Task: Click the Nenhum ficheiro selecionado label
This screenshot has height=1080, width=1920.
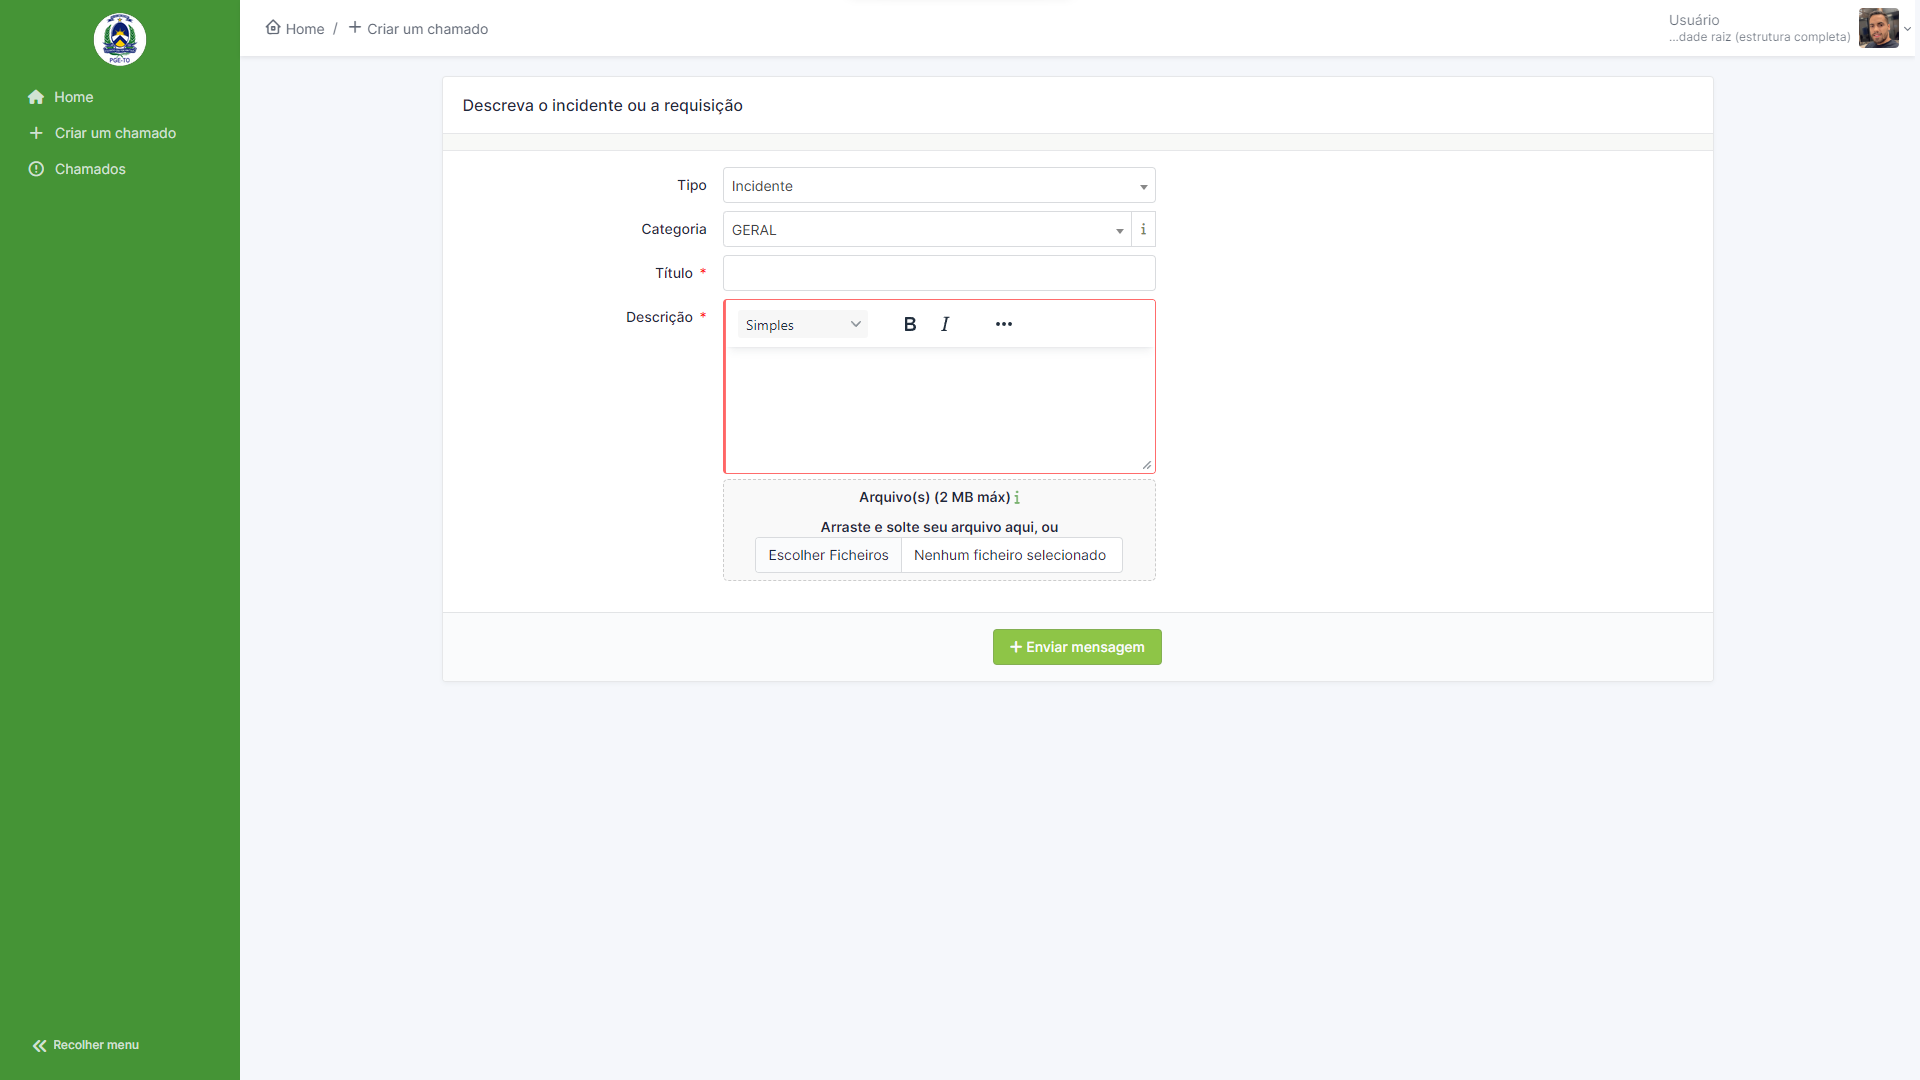Action: (x=1010, y=555)
